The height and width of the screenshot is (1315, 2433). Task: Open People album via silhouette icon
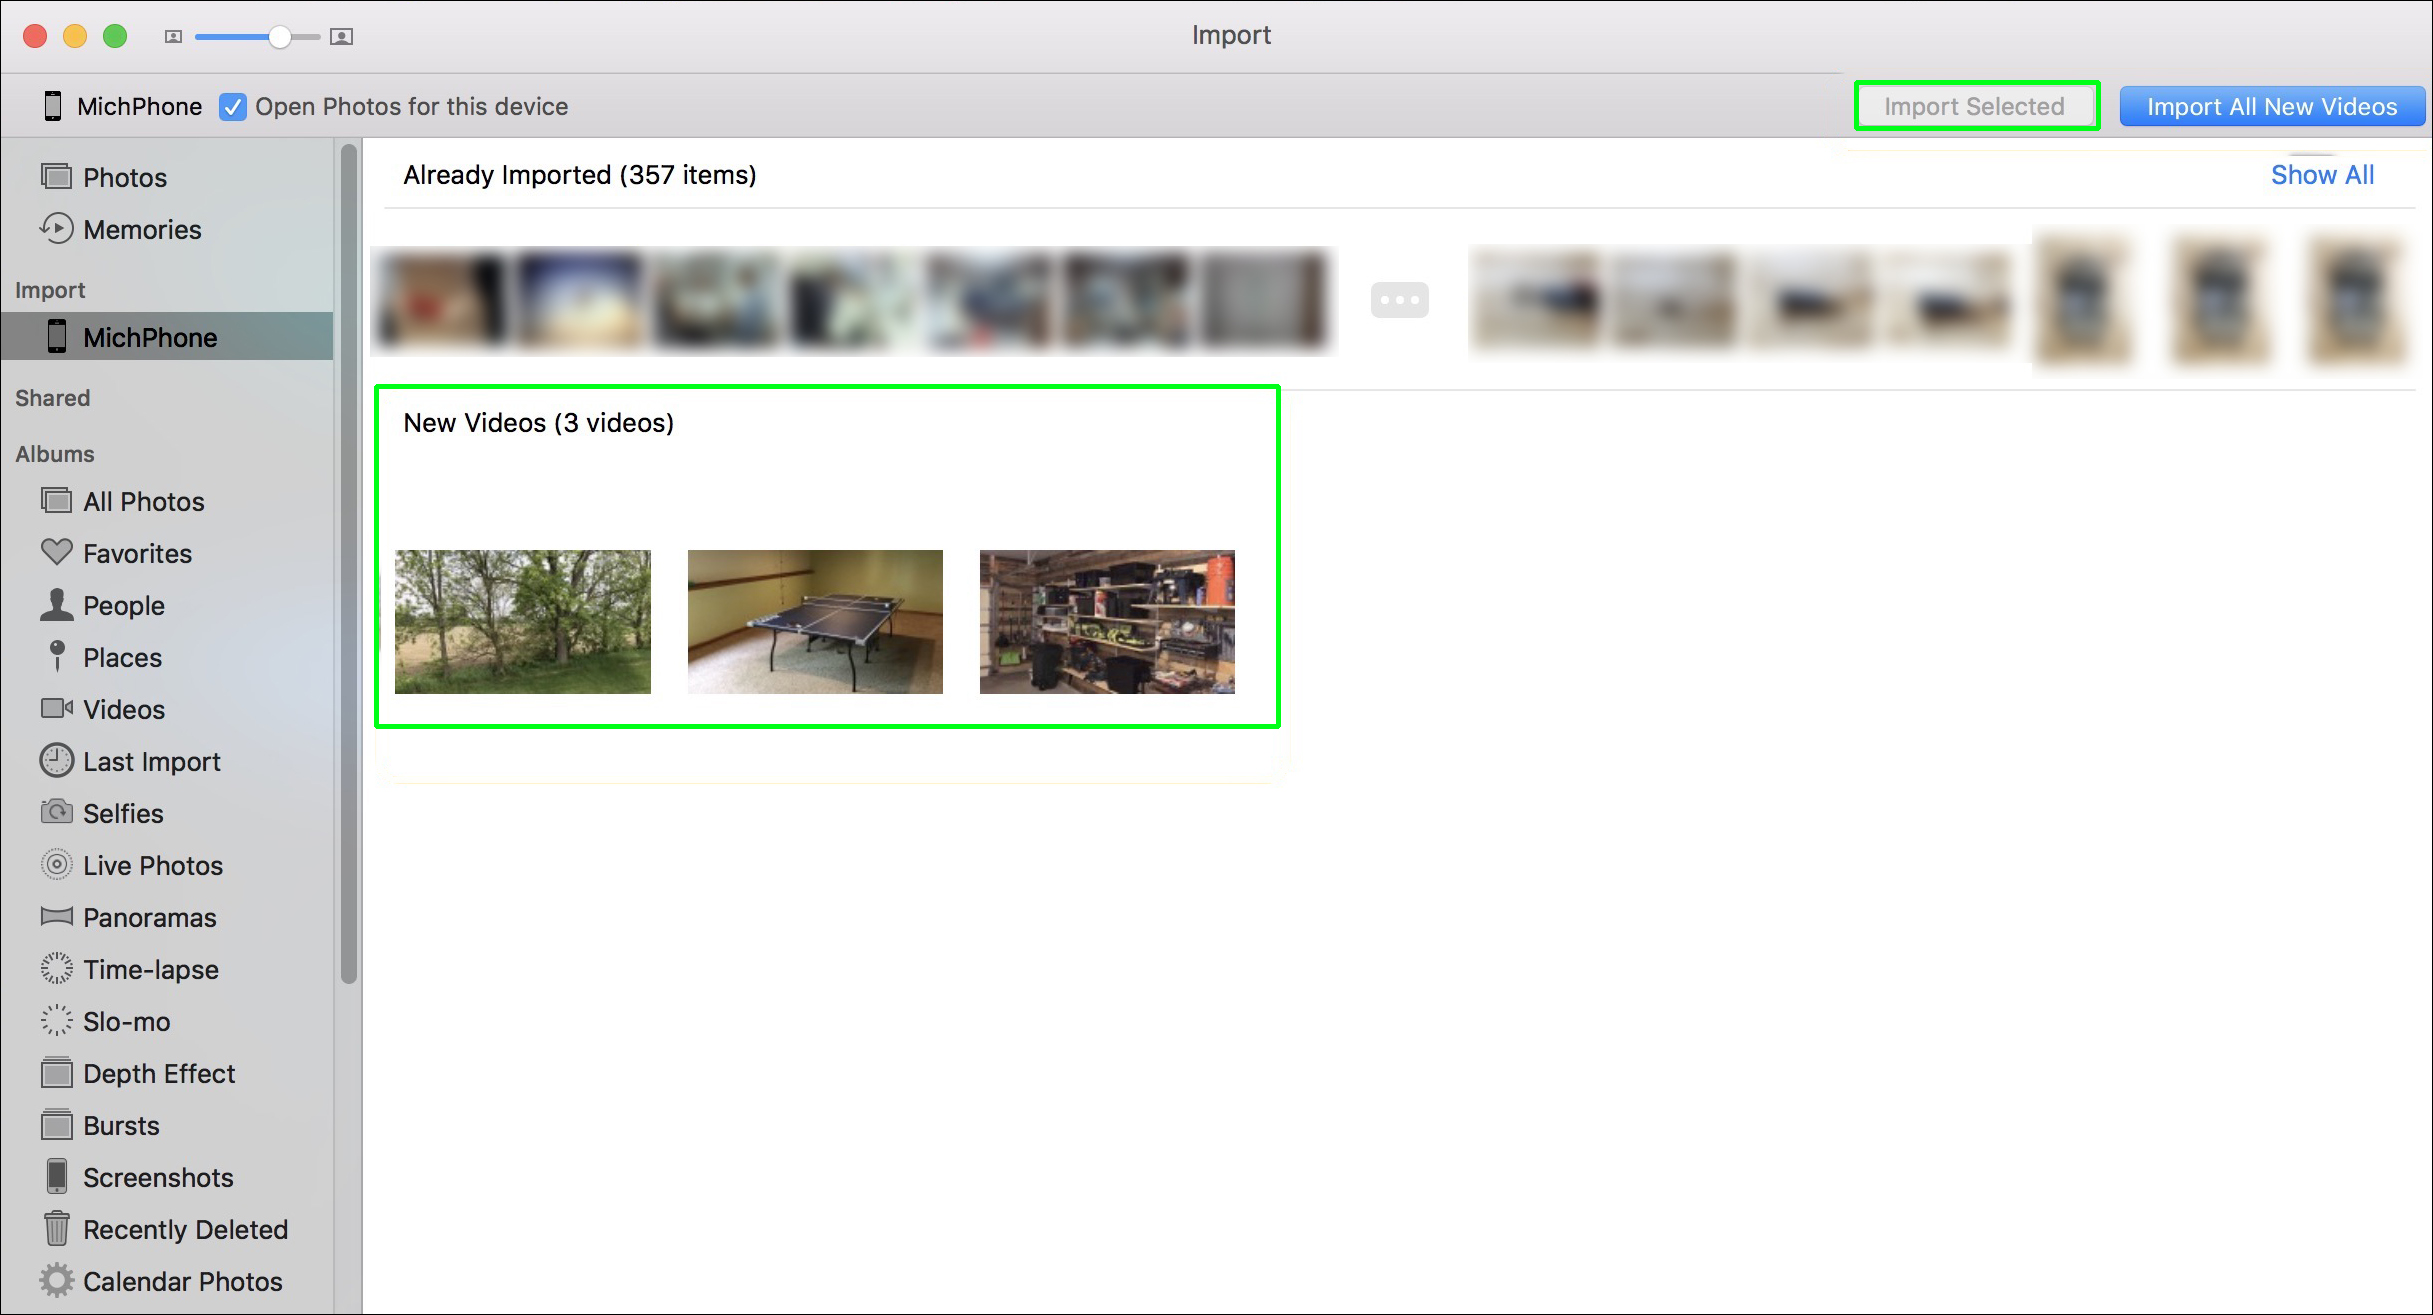57,605
